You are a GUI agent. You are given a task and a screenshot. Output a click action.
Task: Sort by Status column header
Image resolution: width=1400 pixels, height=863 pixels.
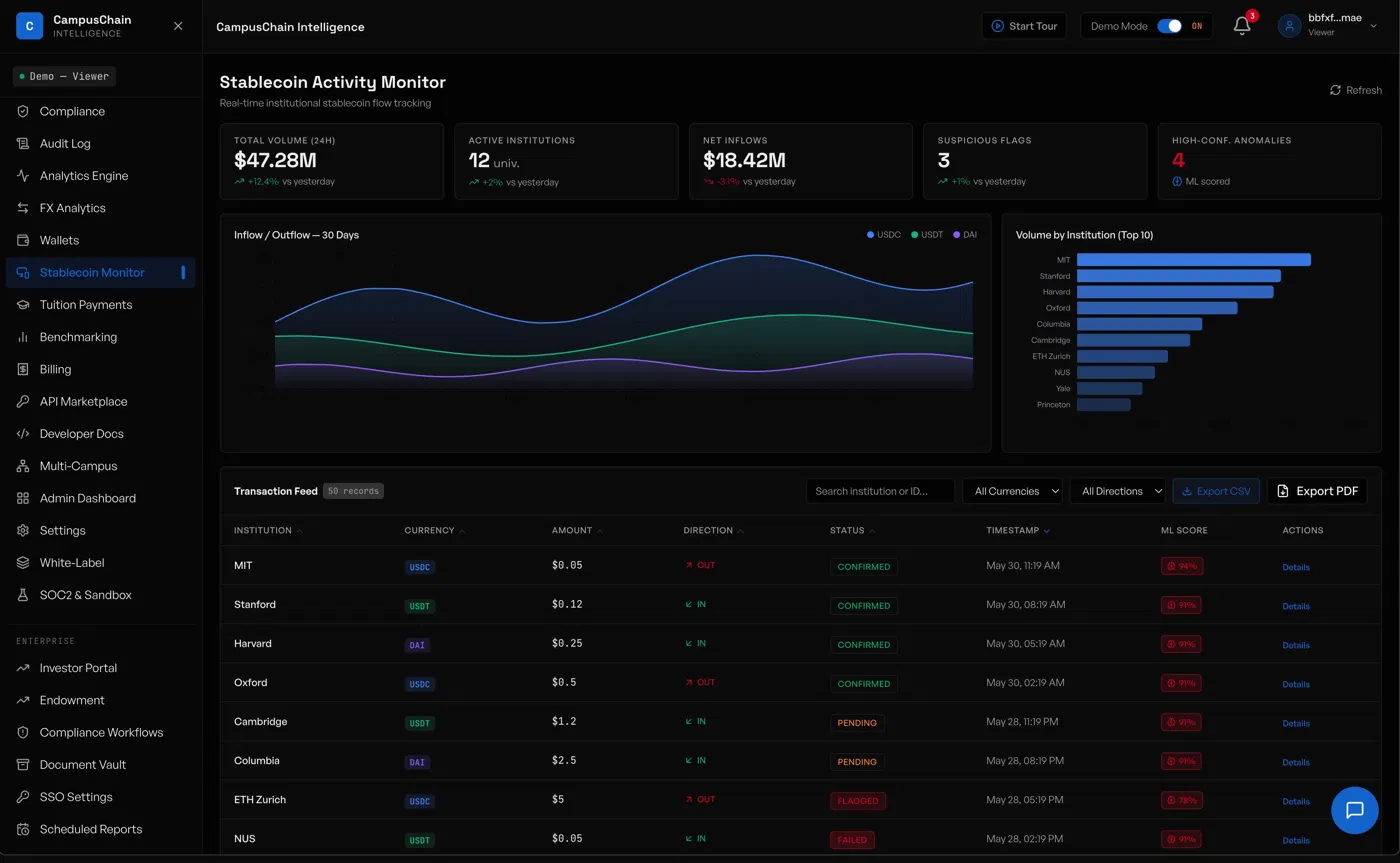tap(853, 530)
